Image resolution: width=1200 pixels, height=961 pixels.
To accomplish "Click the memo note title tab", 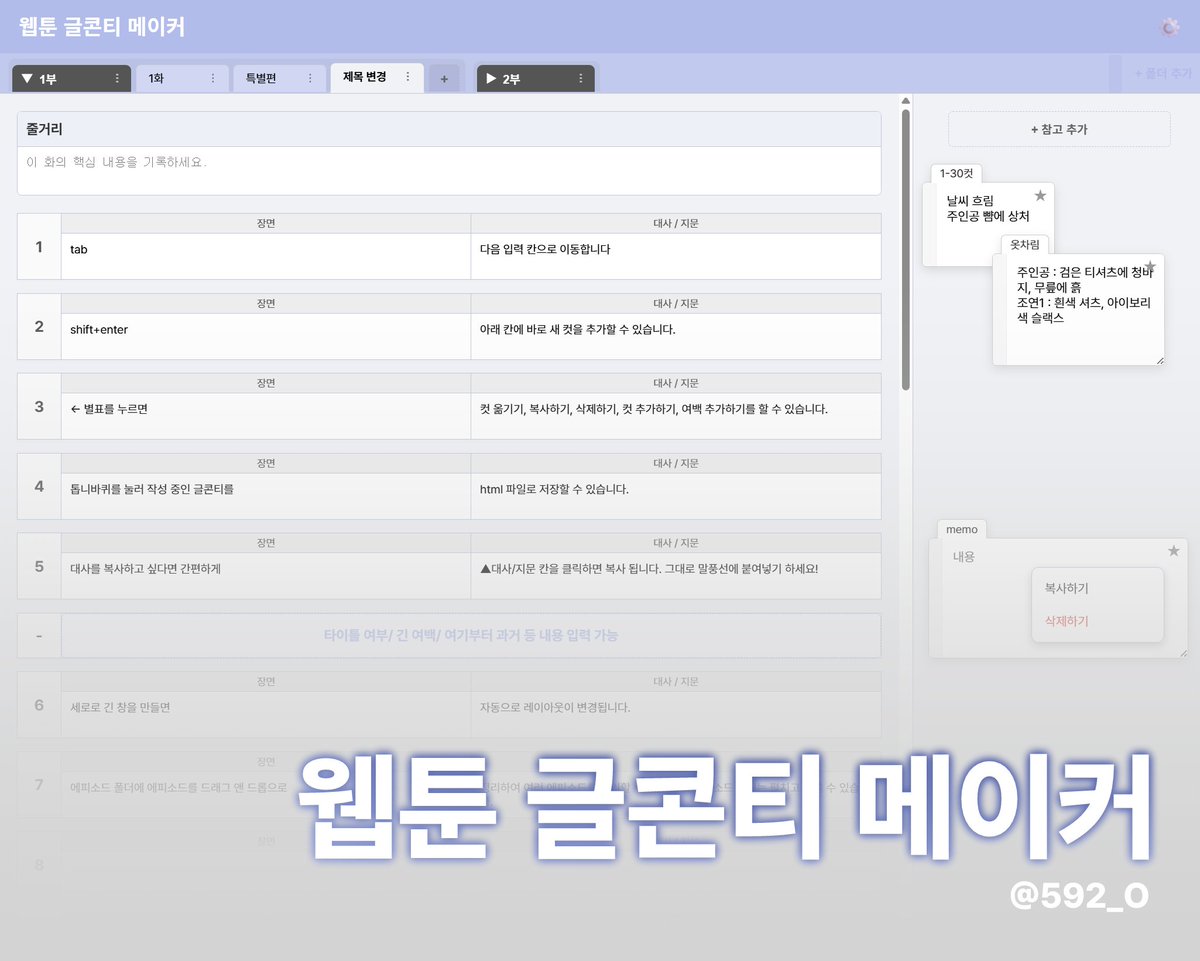I will pos(962,529).
